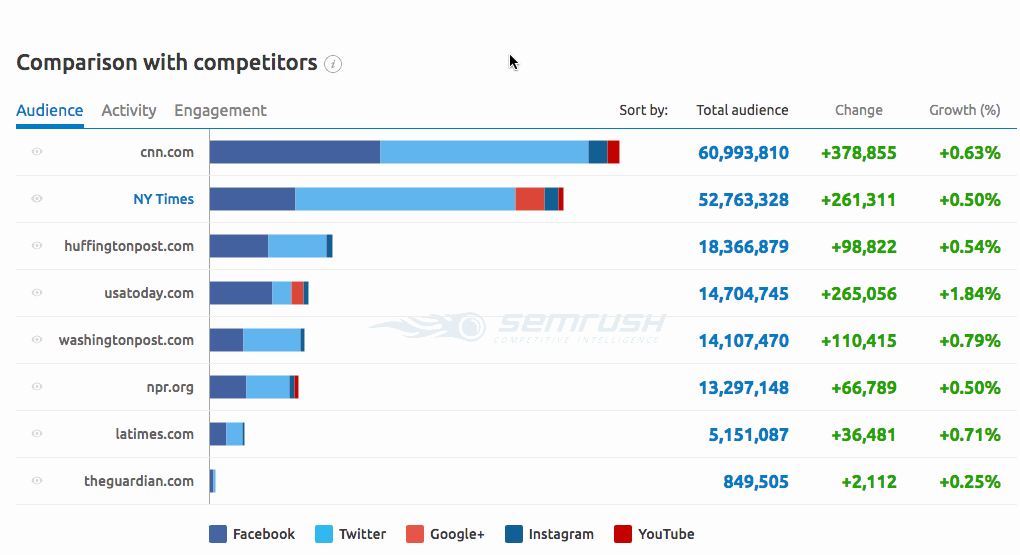Hide latimes.com with the eye icon
This screenshot has width=1020, height=555.
pos(37,434)
